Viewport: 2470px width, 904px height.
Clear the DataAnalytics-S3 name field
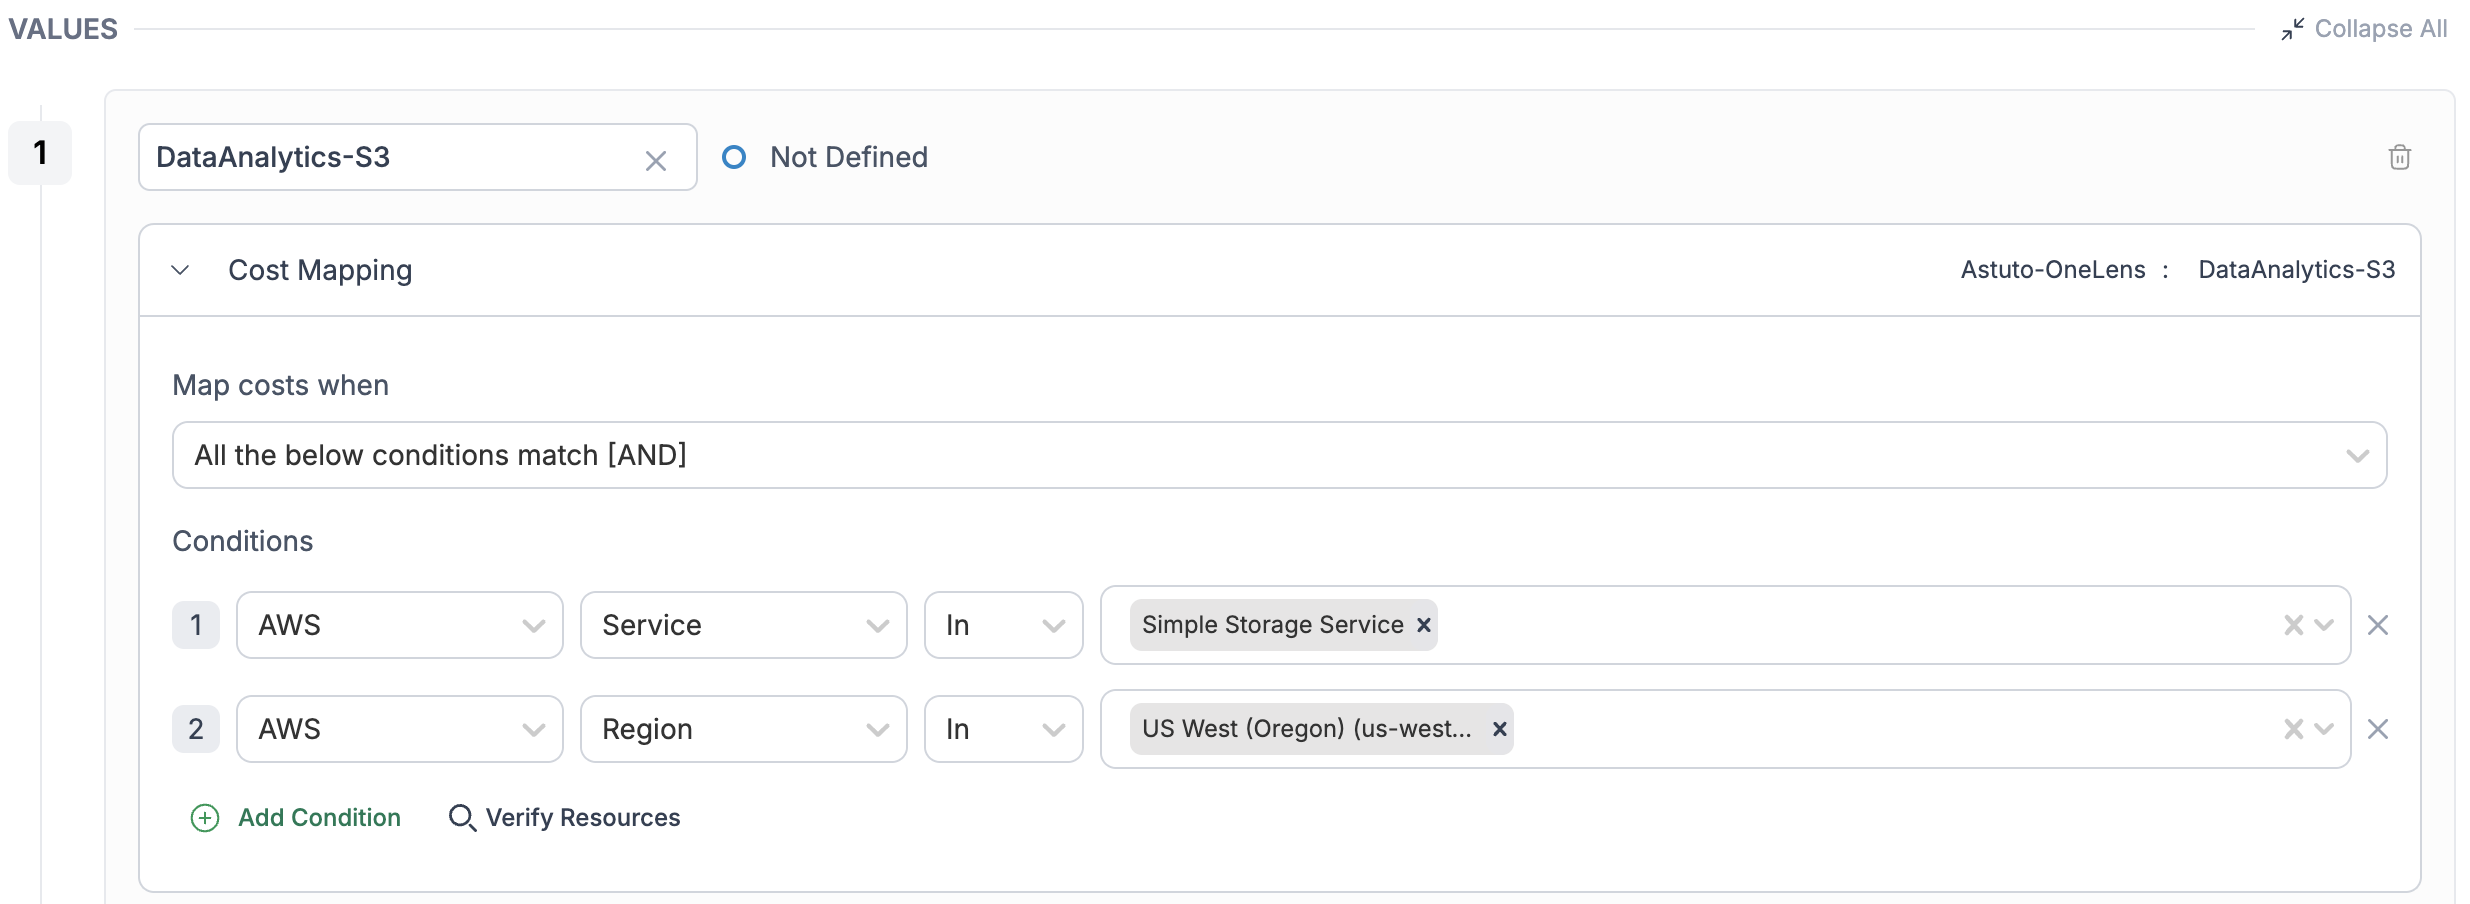[x=655, y=161]
